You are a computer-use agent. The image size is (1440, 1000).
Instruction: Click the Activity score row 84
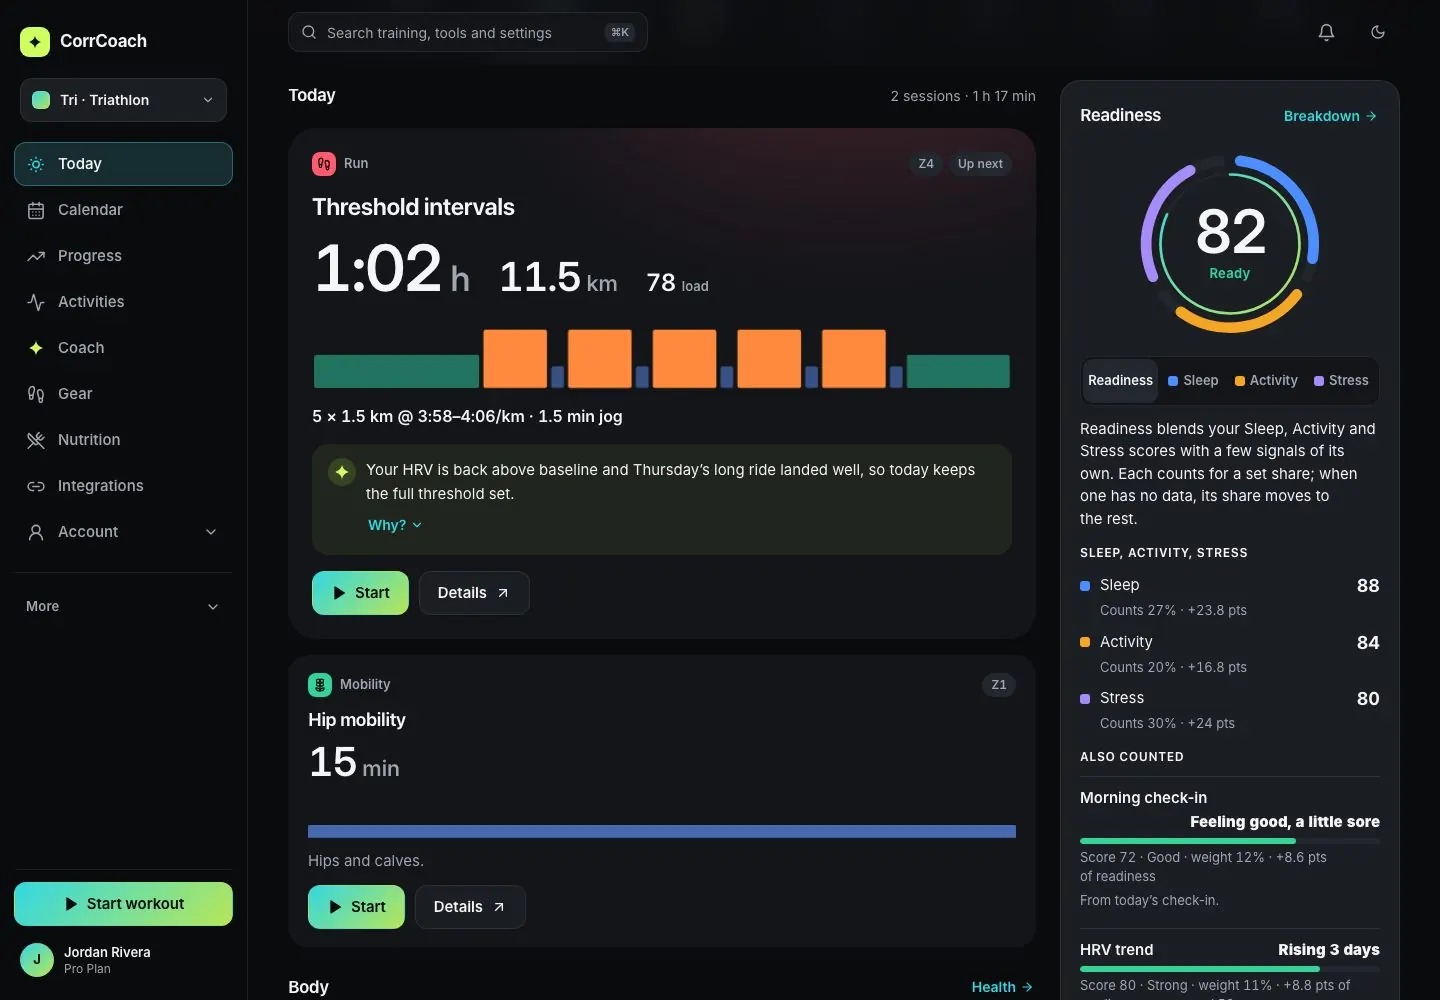[1230, 654]
